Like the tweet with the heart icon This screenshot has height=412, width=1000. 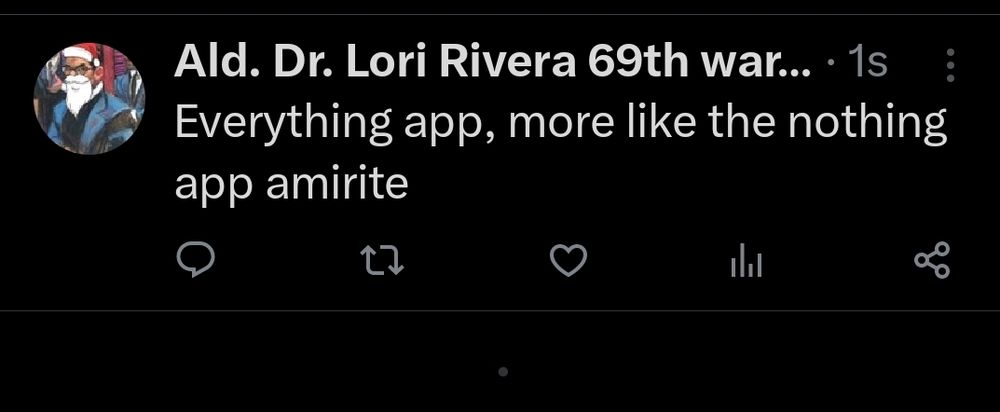tap(568, 262)
